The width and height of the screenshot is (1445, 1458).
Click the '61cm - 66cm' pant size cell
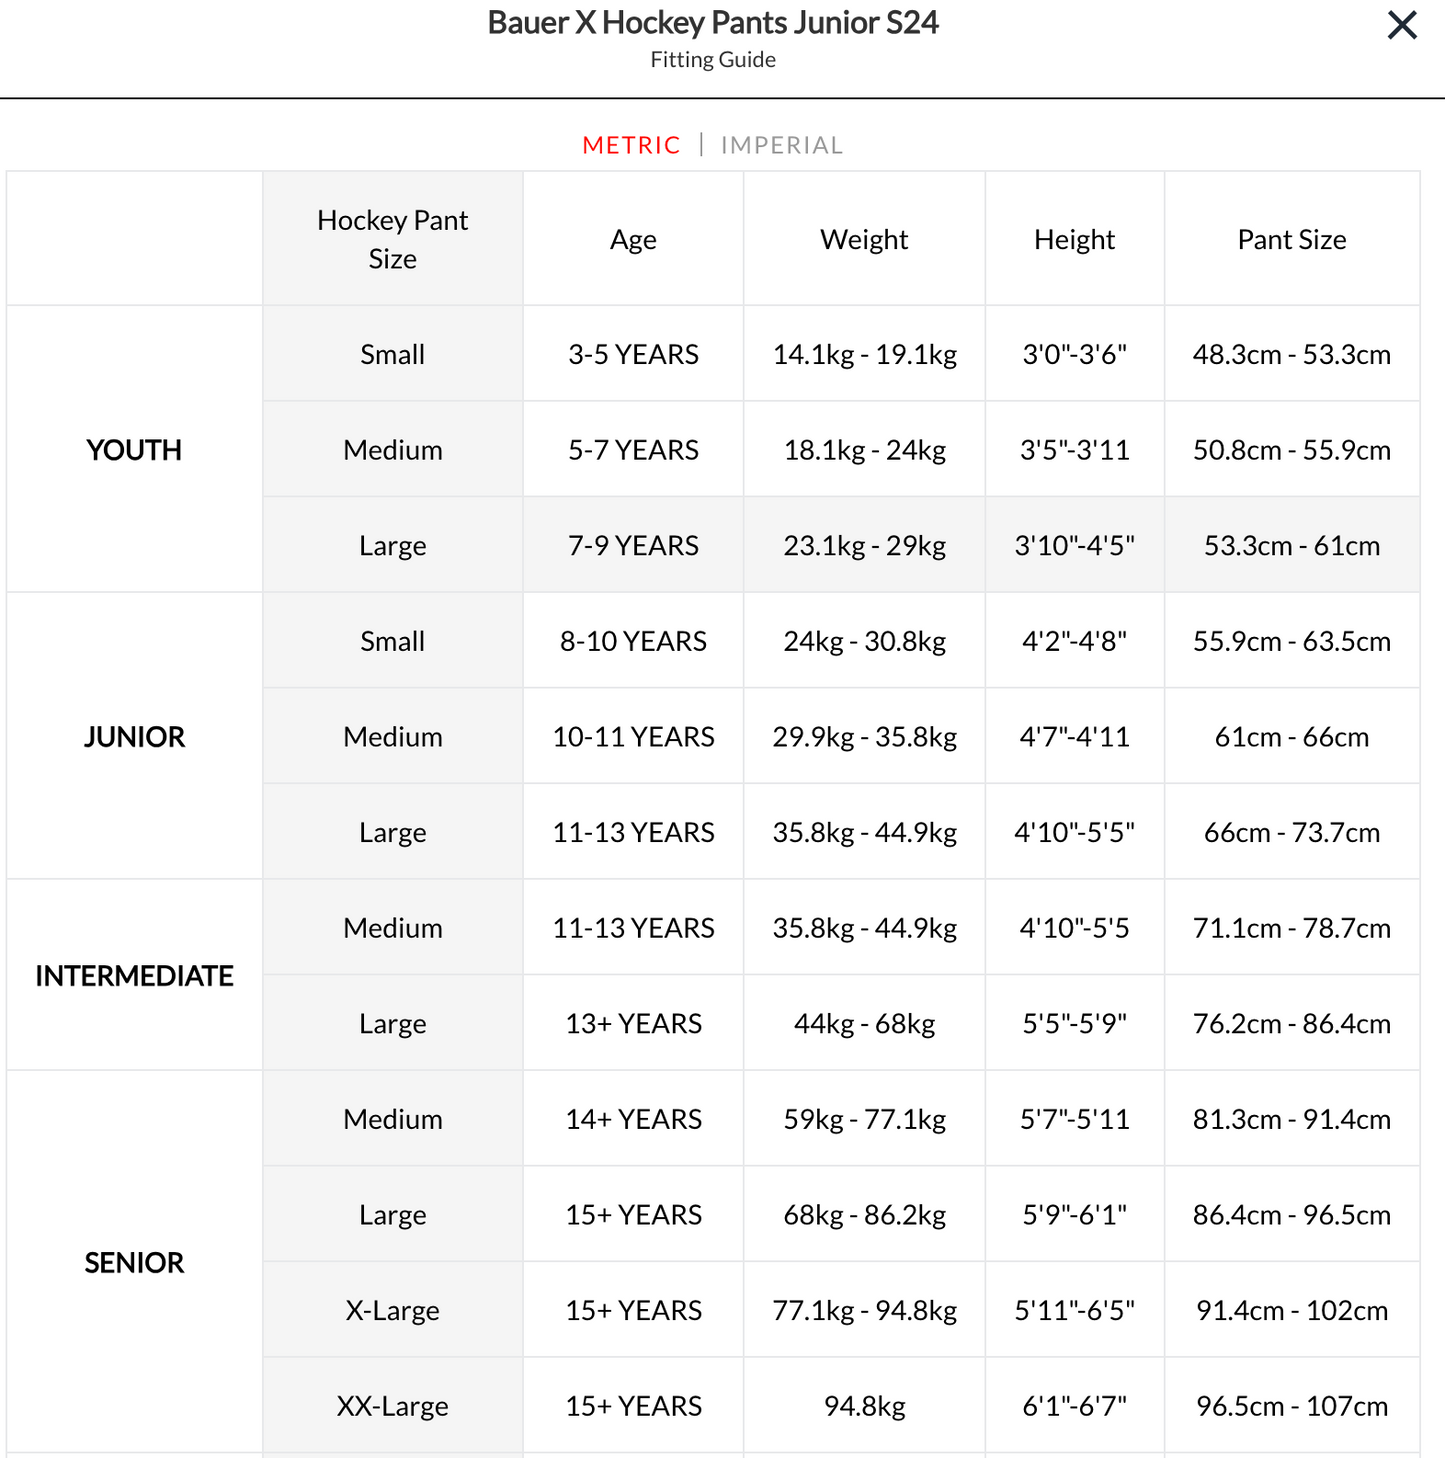pyautogui.click(x=1292, y=737)
